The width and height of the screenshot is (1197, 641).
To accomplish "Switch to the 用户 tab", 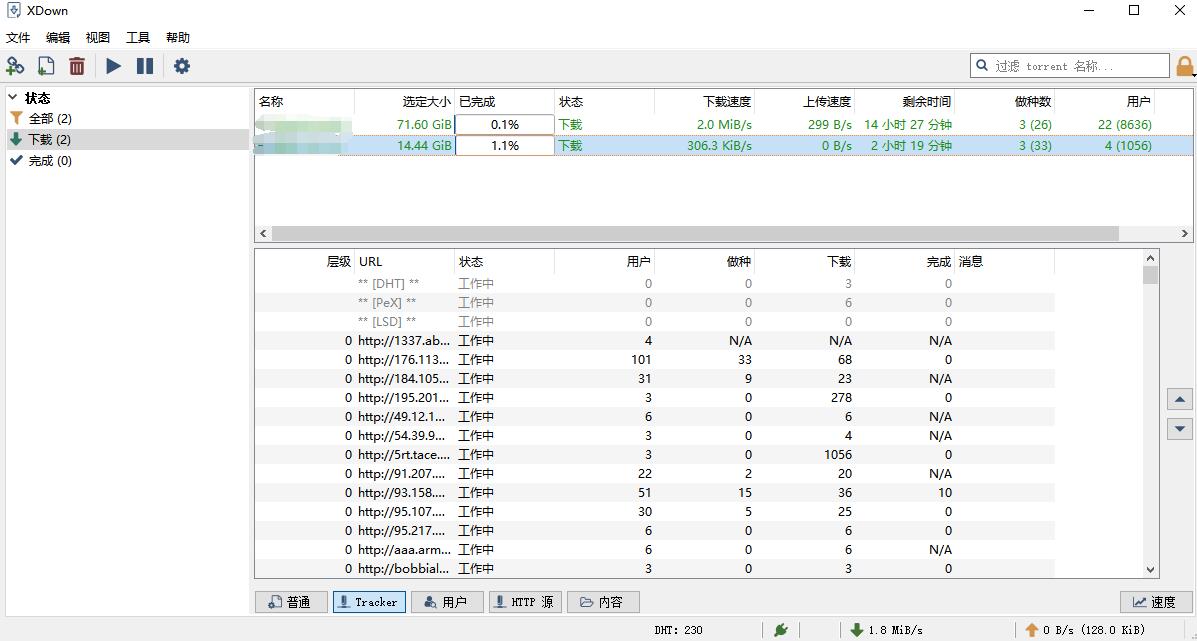I will pos(447,601).
